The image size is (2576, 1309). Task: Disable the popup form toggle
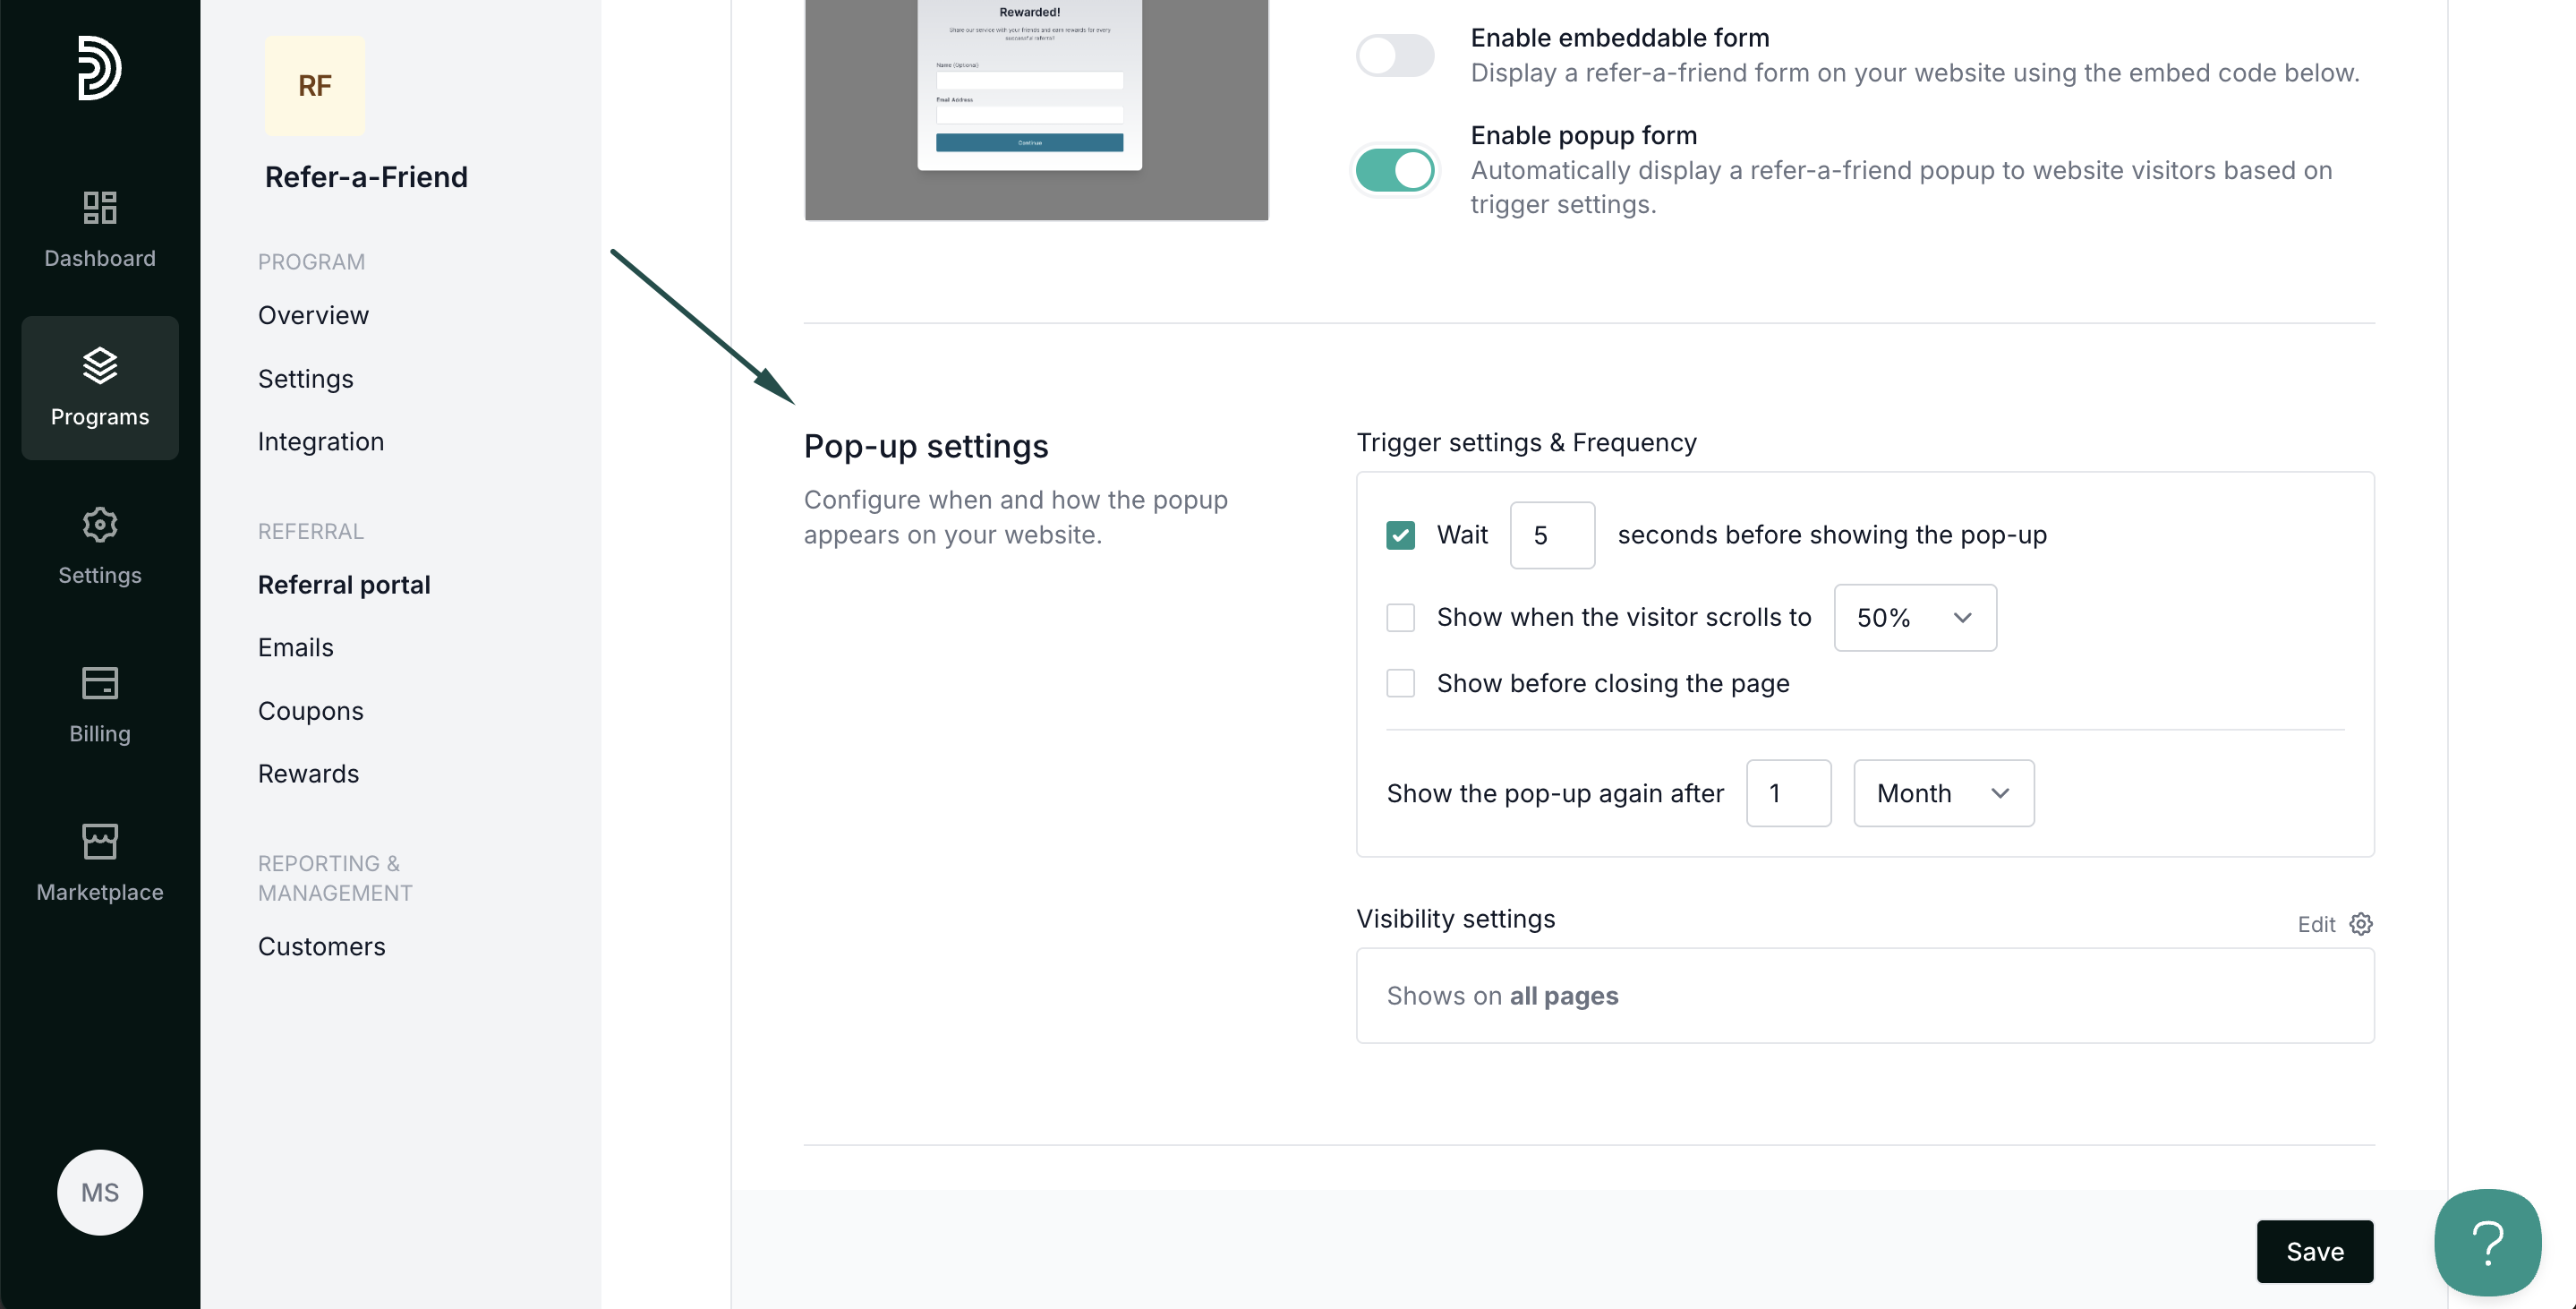[x=1394, y=170]
